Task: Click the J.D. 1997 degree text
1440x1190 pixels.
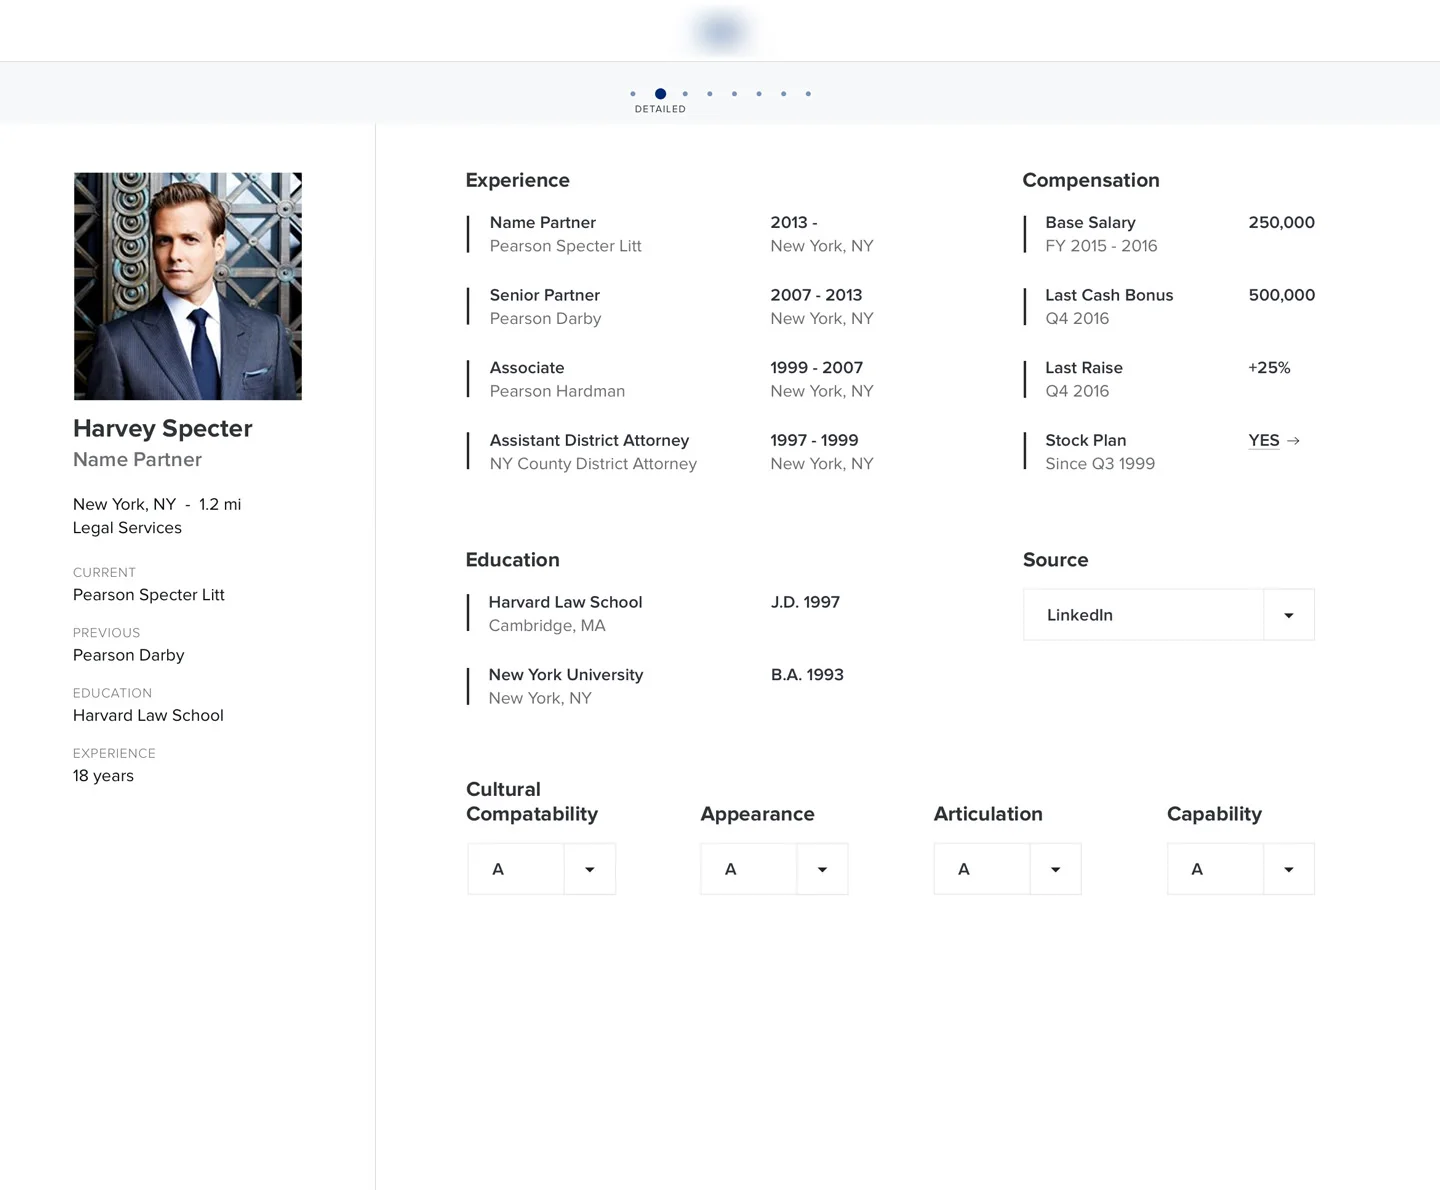Action: 805,602
